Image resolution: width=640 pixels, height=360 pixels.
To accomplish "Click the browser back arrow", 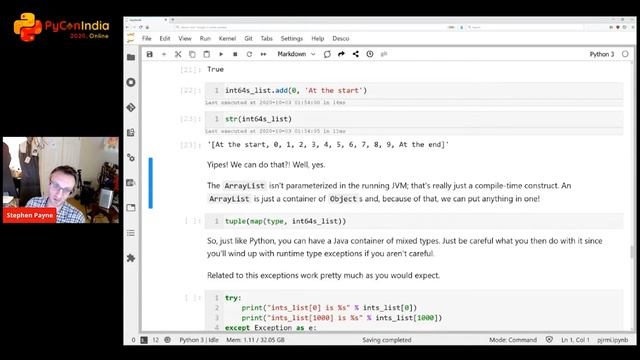I will coord(127,27).
